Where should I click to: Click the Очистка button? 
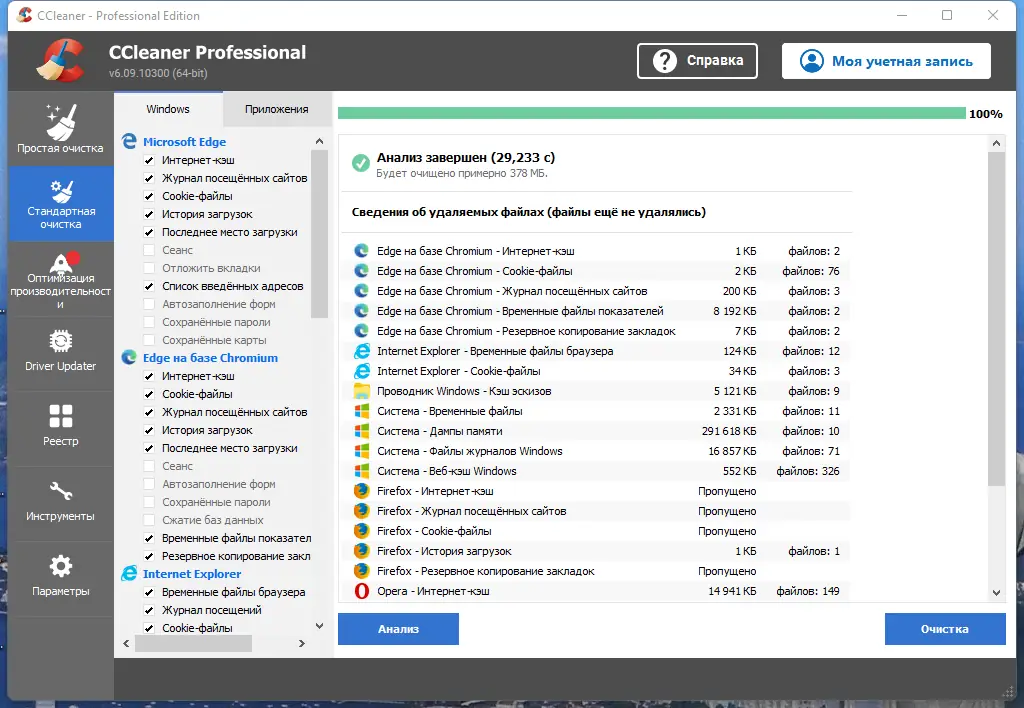point(945,629)
